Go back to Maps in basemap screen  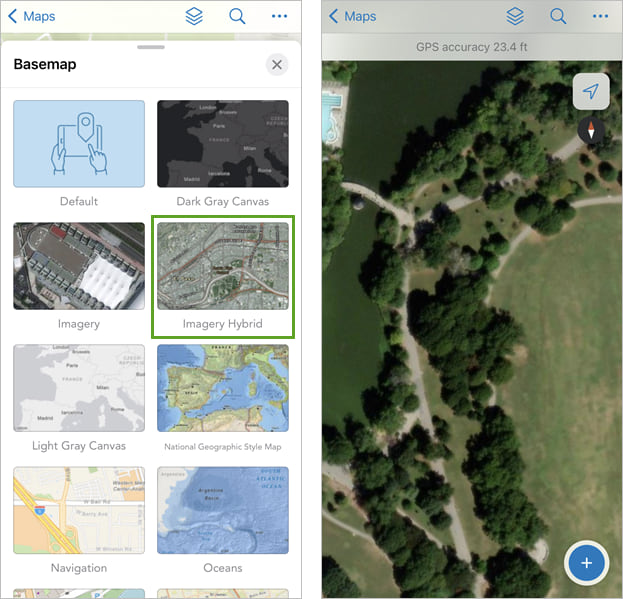coord(31,16)
